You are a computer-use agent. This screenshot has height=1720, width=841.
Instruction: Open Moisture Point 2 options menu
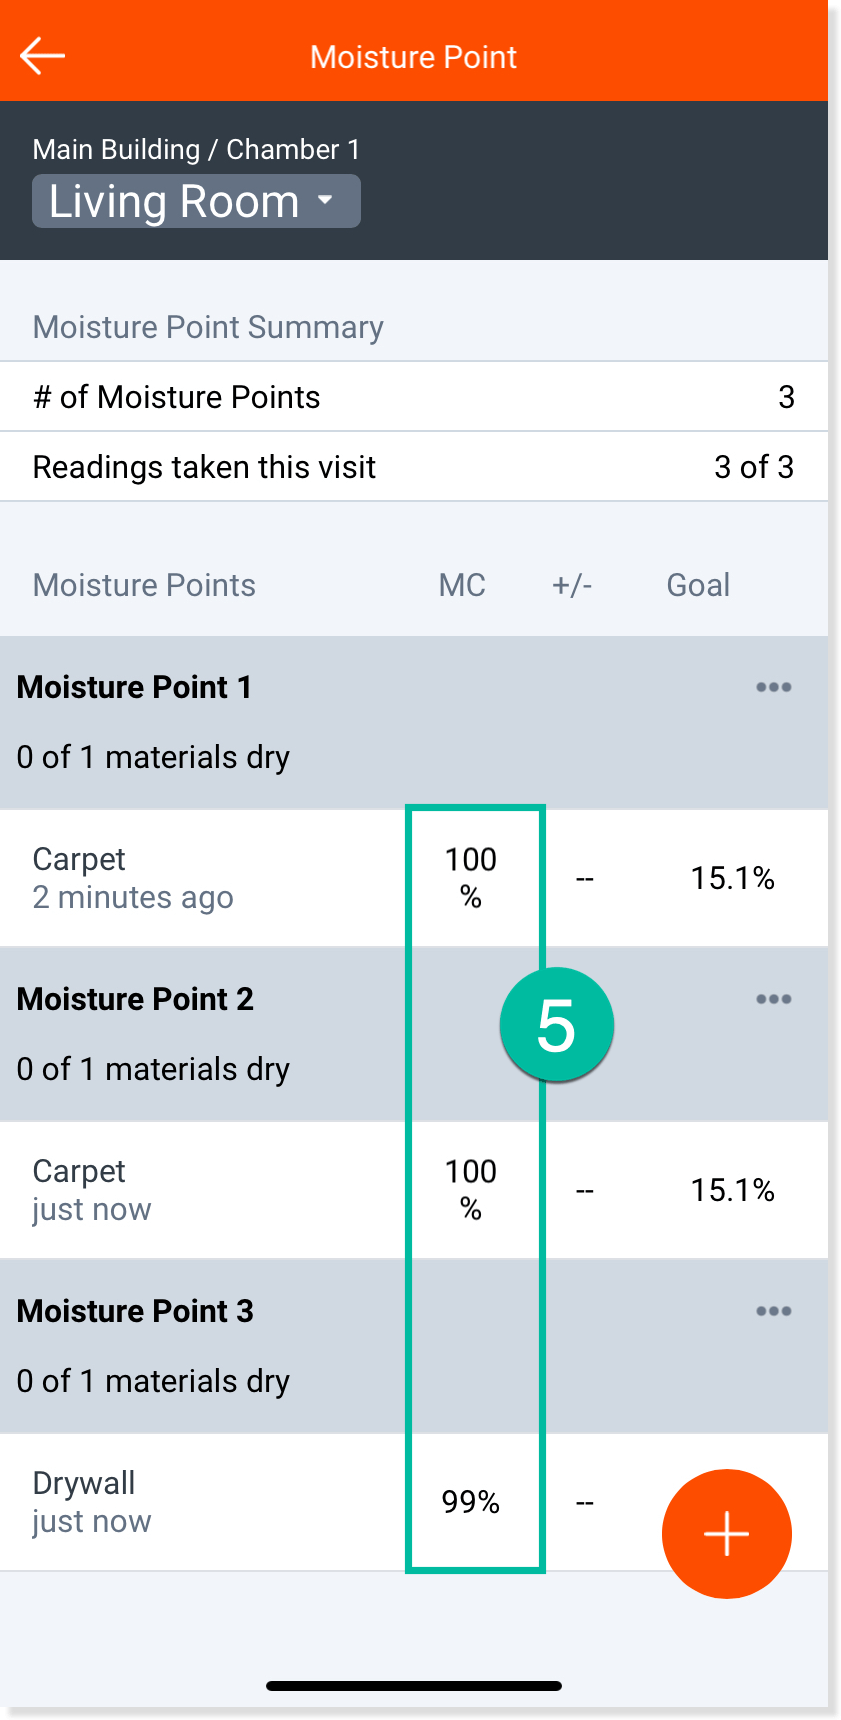click(x=773, y=1000)
